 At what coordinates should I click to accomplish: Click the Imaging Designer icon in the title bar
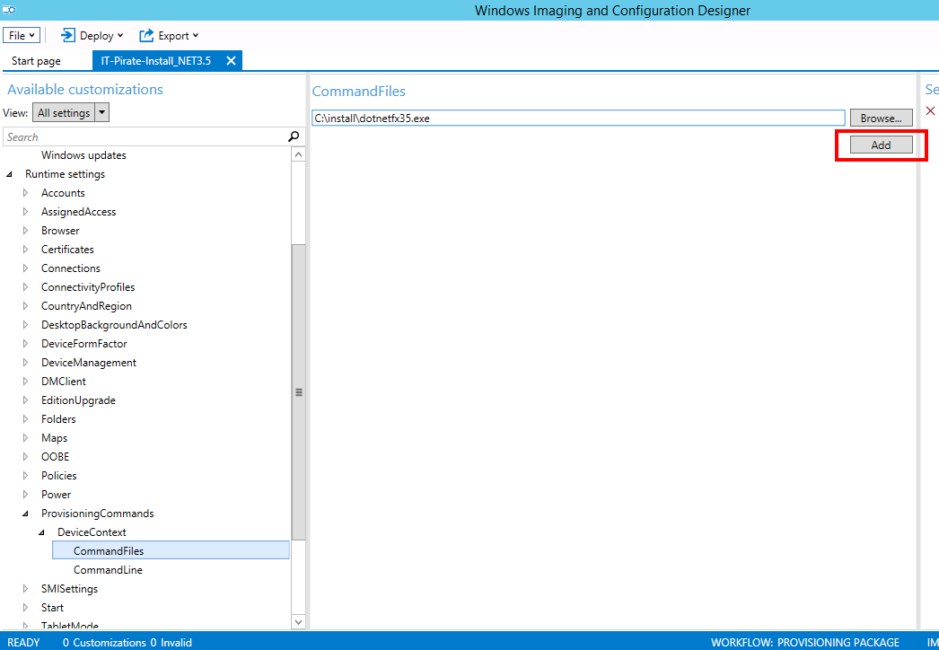(10, 10)
